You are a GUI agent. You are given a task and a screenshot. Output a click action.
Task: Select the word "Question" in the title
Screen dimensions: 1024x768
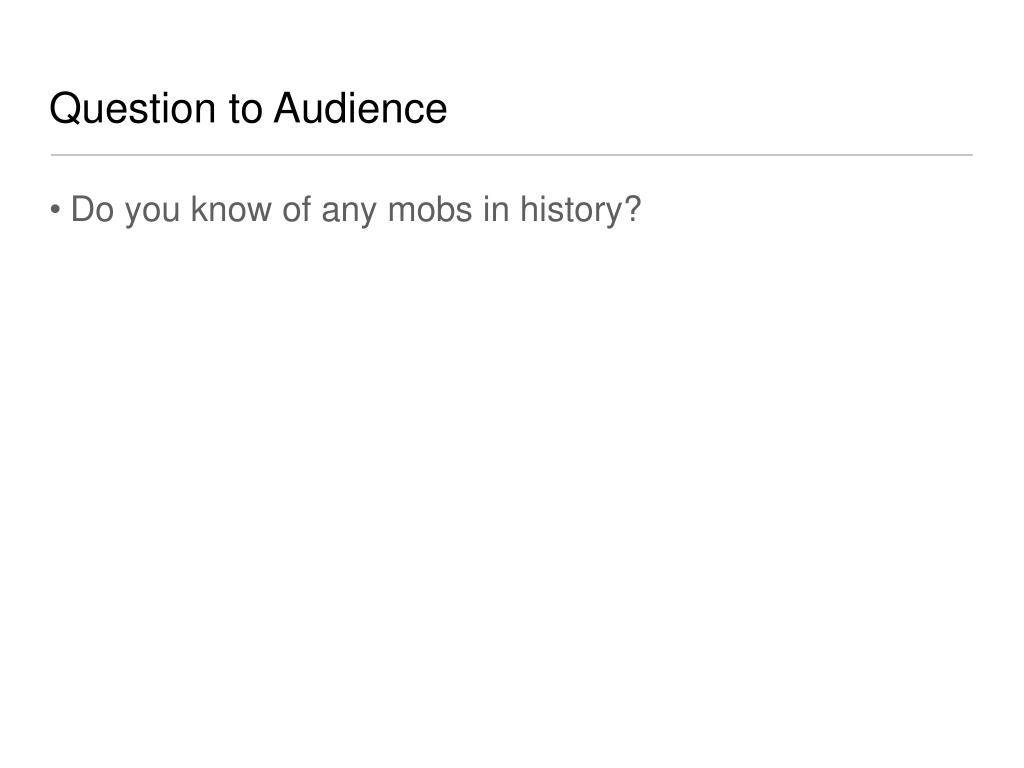coord(133,108)
